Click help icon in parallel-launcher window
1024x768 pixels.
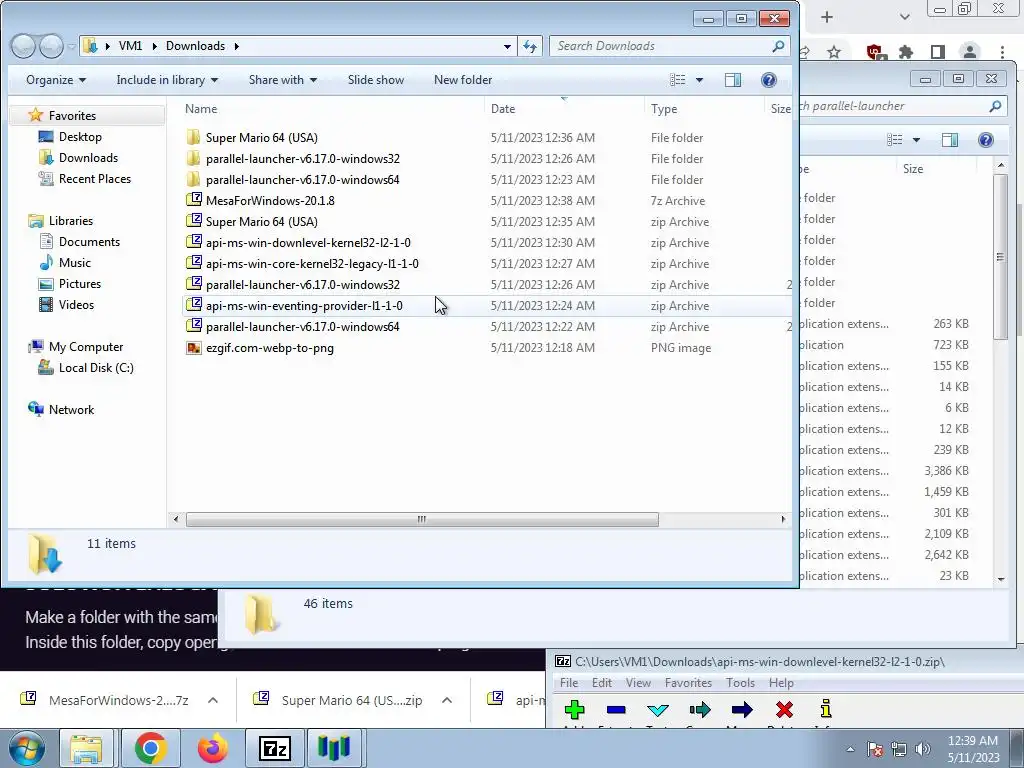(985, 140)
